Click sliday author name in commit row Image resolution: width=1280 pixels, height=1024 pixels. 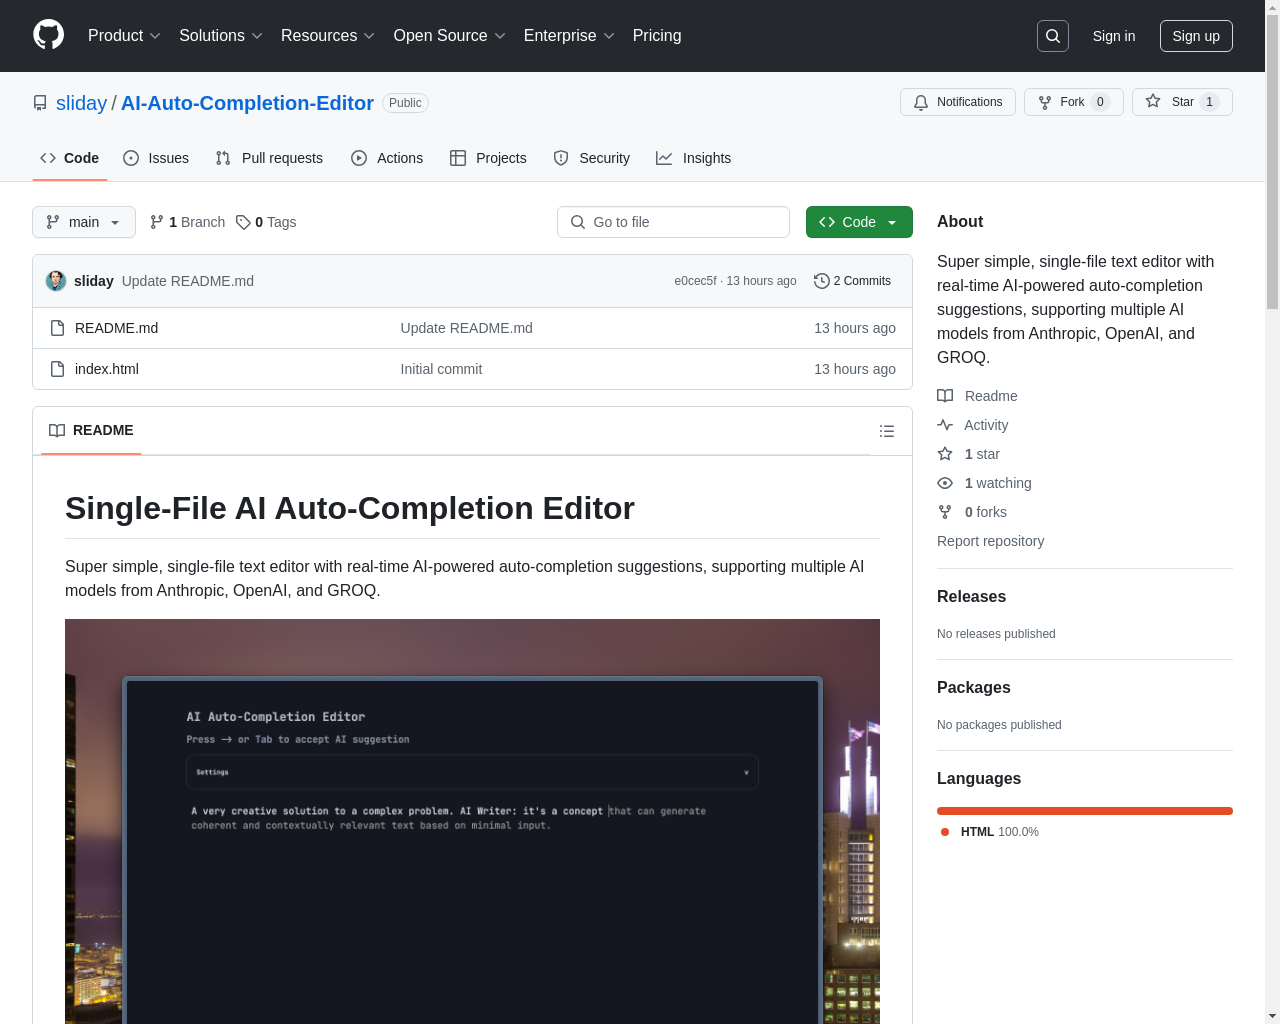(x=94, y=281)
